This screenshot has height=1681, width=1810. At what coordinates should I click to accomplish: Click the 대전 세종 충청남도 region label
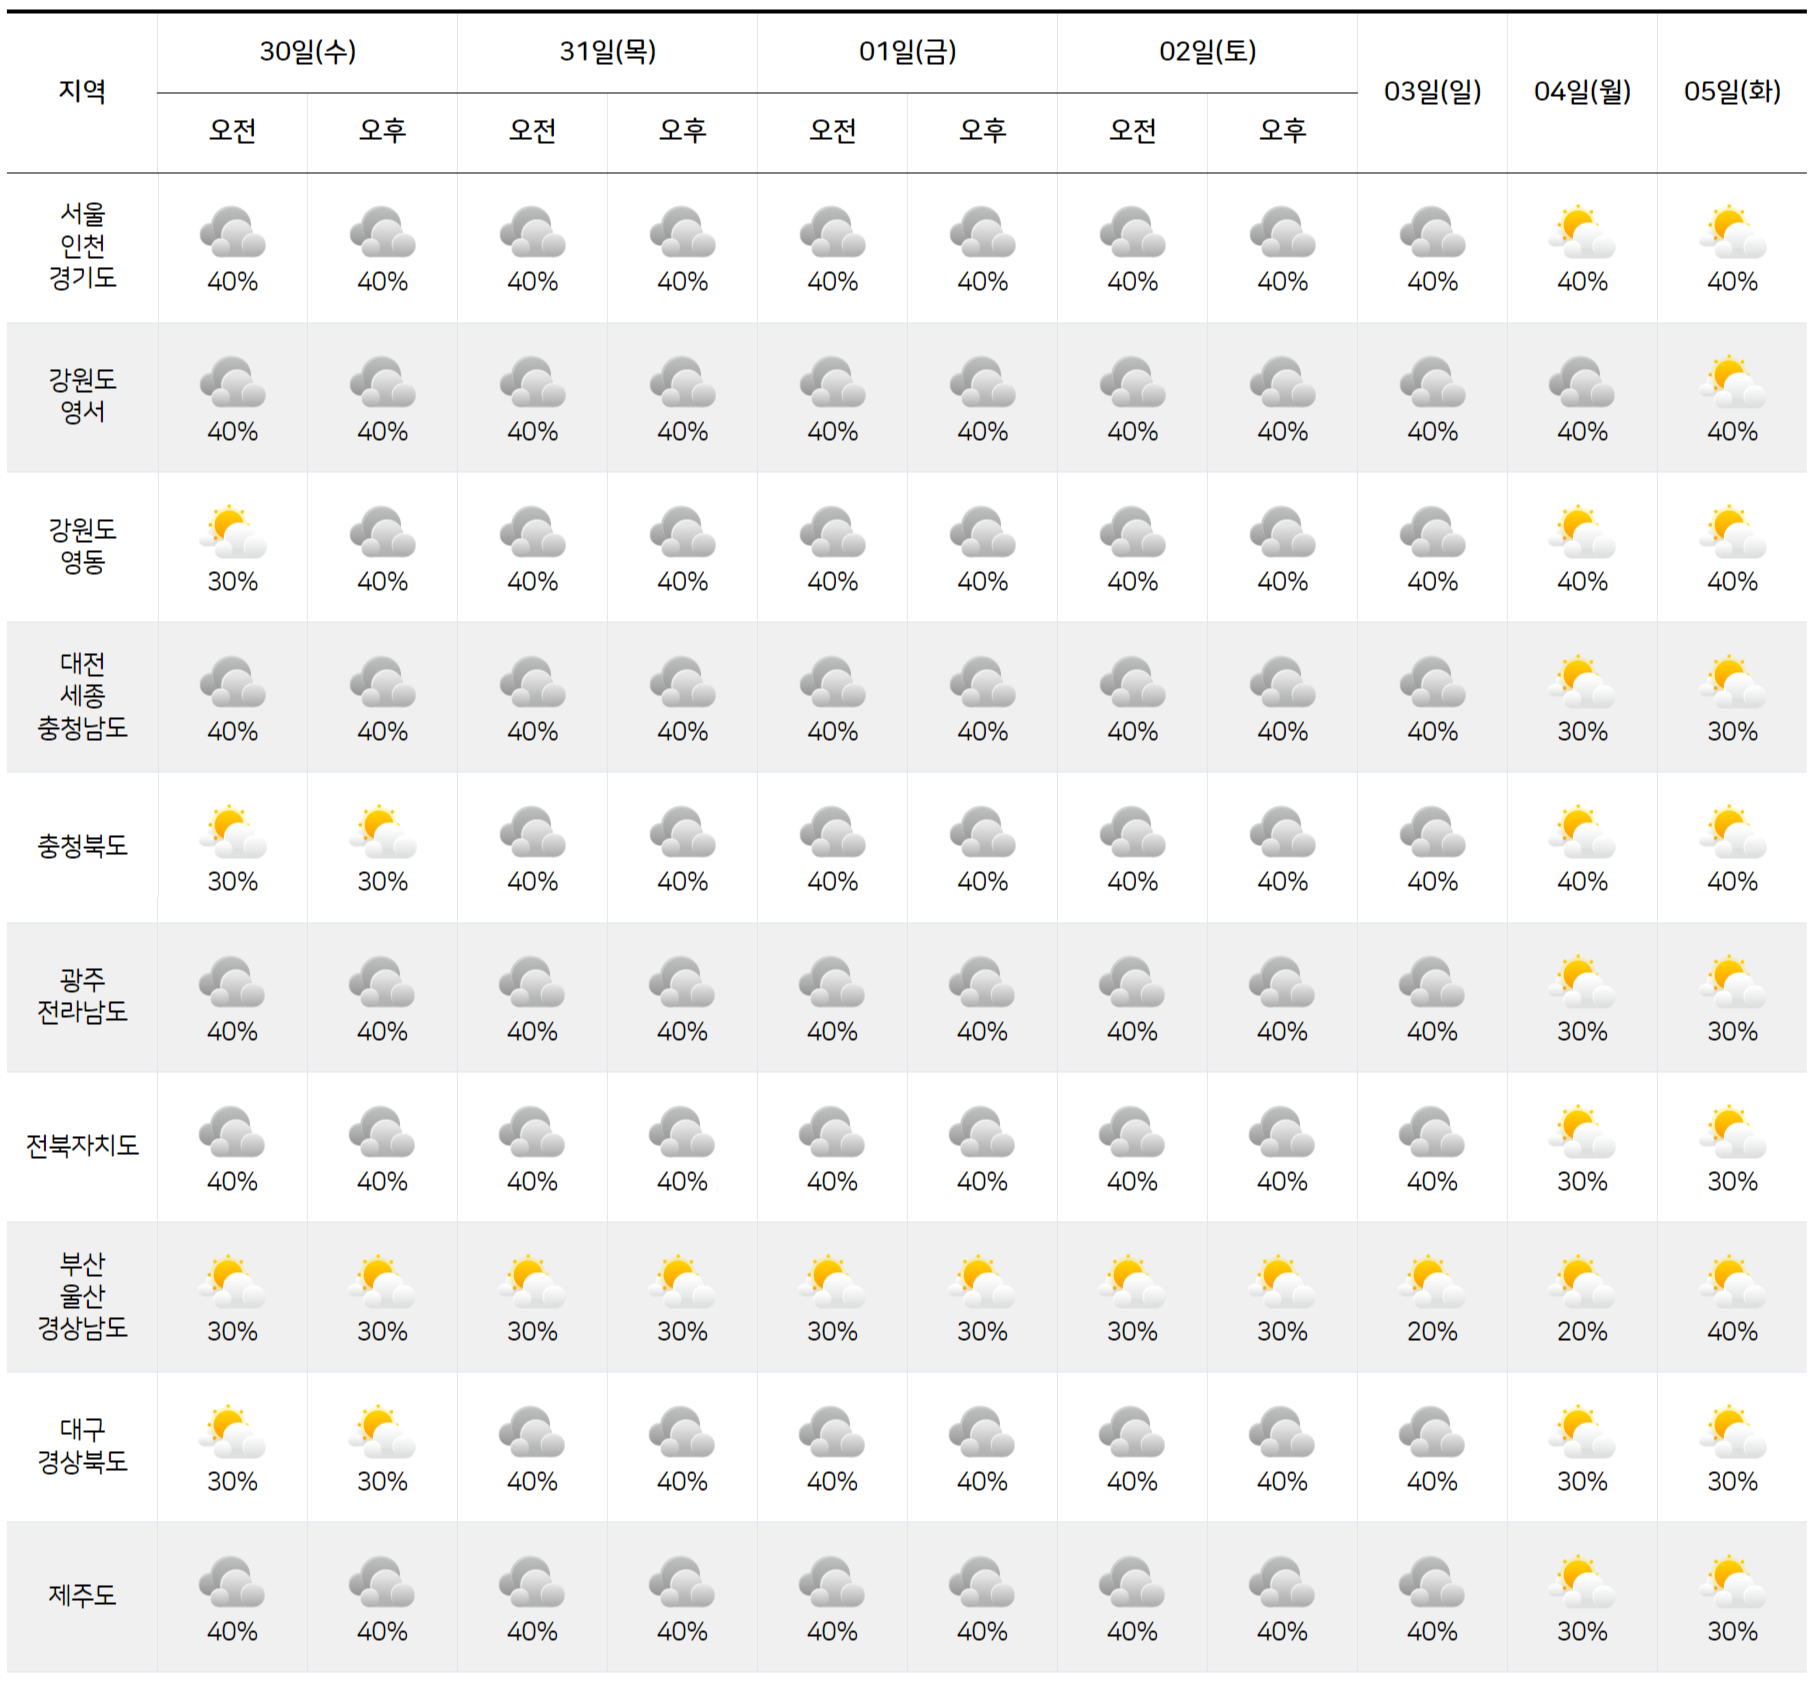pos(82,695)
